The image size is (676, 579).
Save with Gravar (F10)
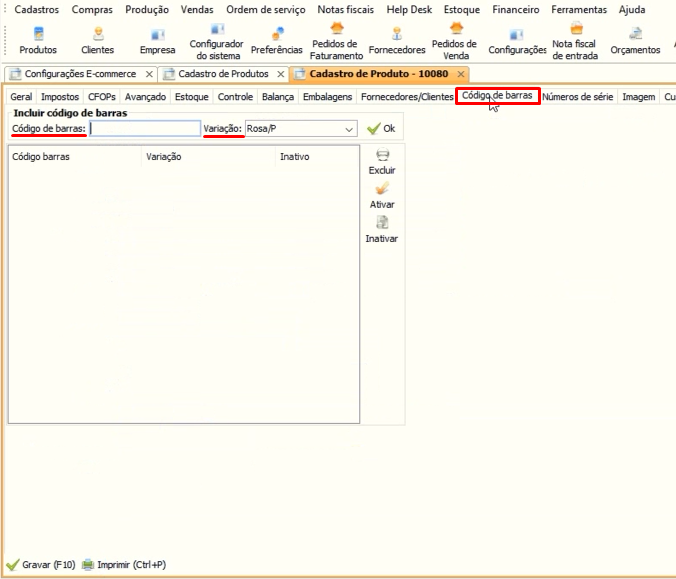tap(41, 565)
